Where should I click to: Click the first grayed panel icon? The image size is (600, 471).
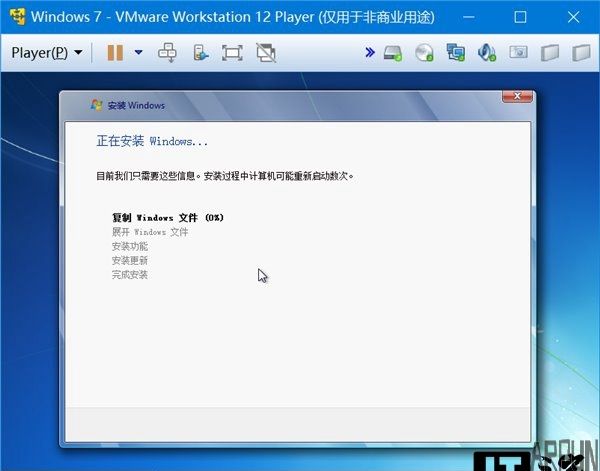[x=550, y=52]
